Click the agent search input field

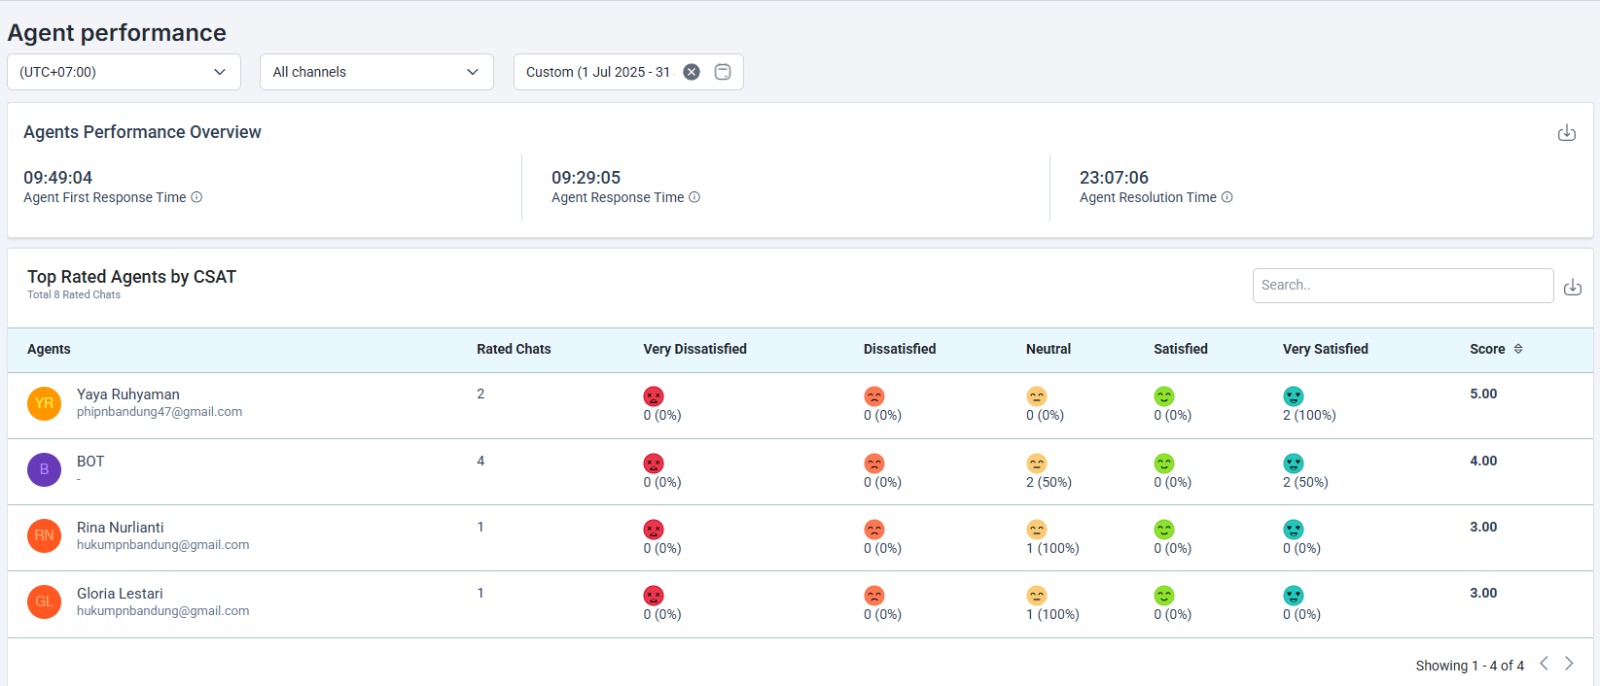tap(1402, 285)
